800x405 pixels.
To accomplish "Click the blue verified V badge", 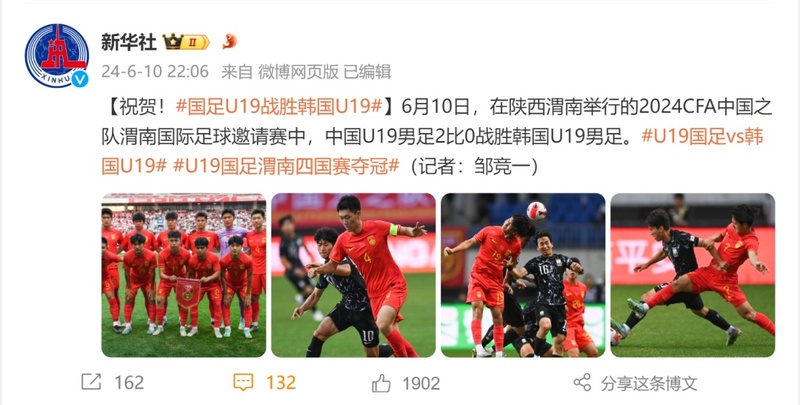I will pos(80,79).
